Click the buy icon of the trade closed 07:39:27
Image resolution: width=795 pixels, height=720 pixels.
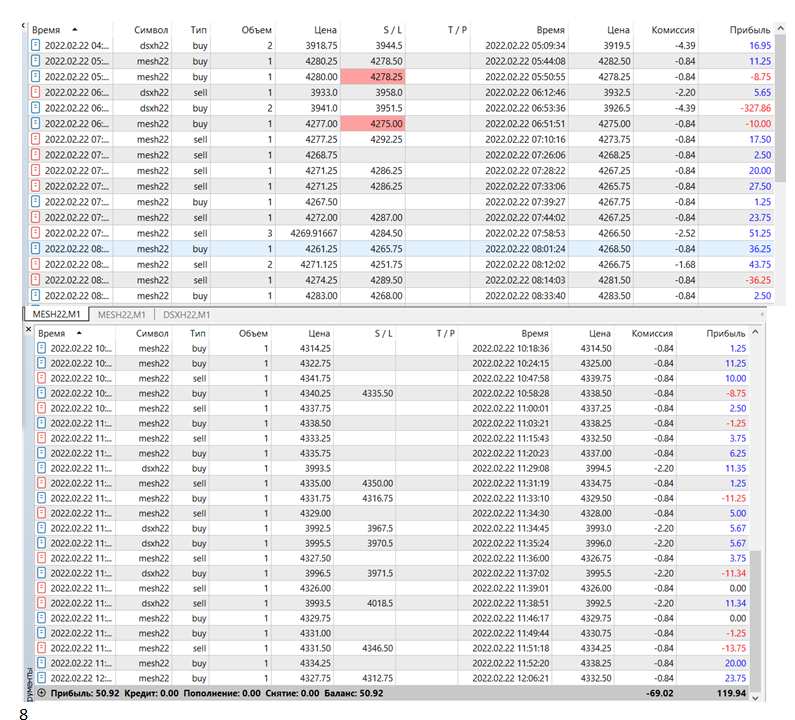[x=35, y=201]
